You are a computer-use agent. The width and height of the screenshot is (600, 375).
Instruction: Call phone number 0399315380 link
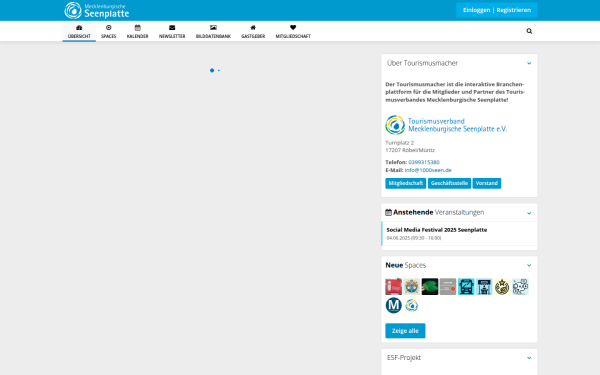[x=424, y=162]
